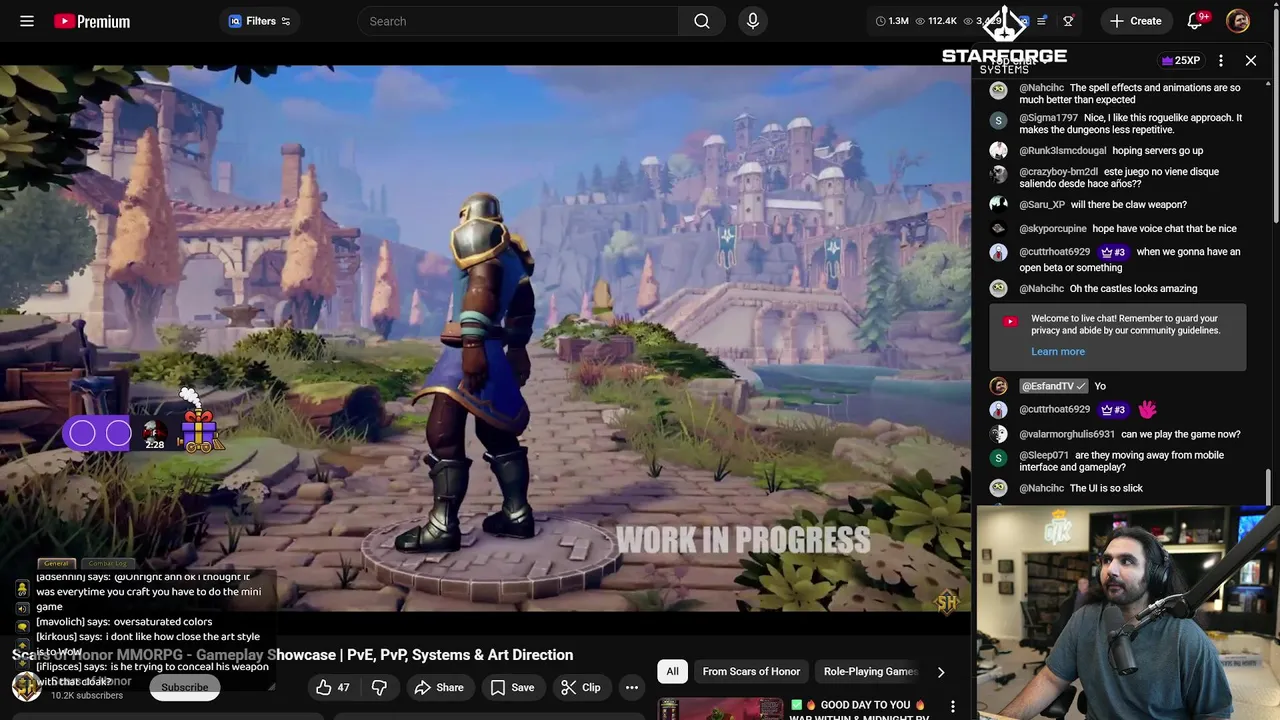Viewport: 1280px width, 720px height.
Task: Click the video player area
Action: click(x=485, y=336)
